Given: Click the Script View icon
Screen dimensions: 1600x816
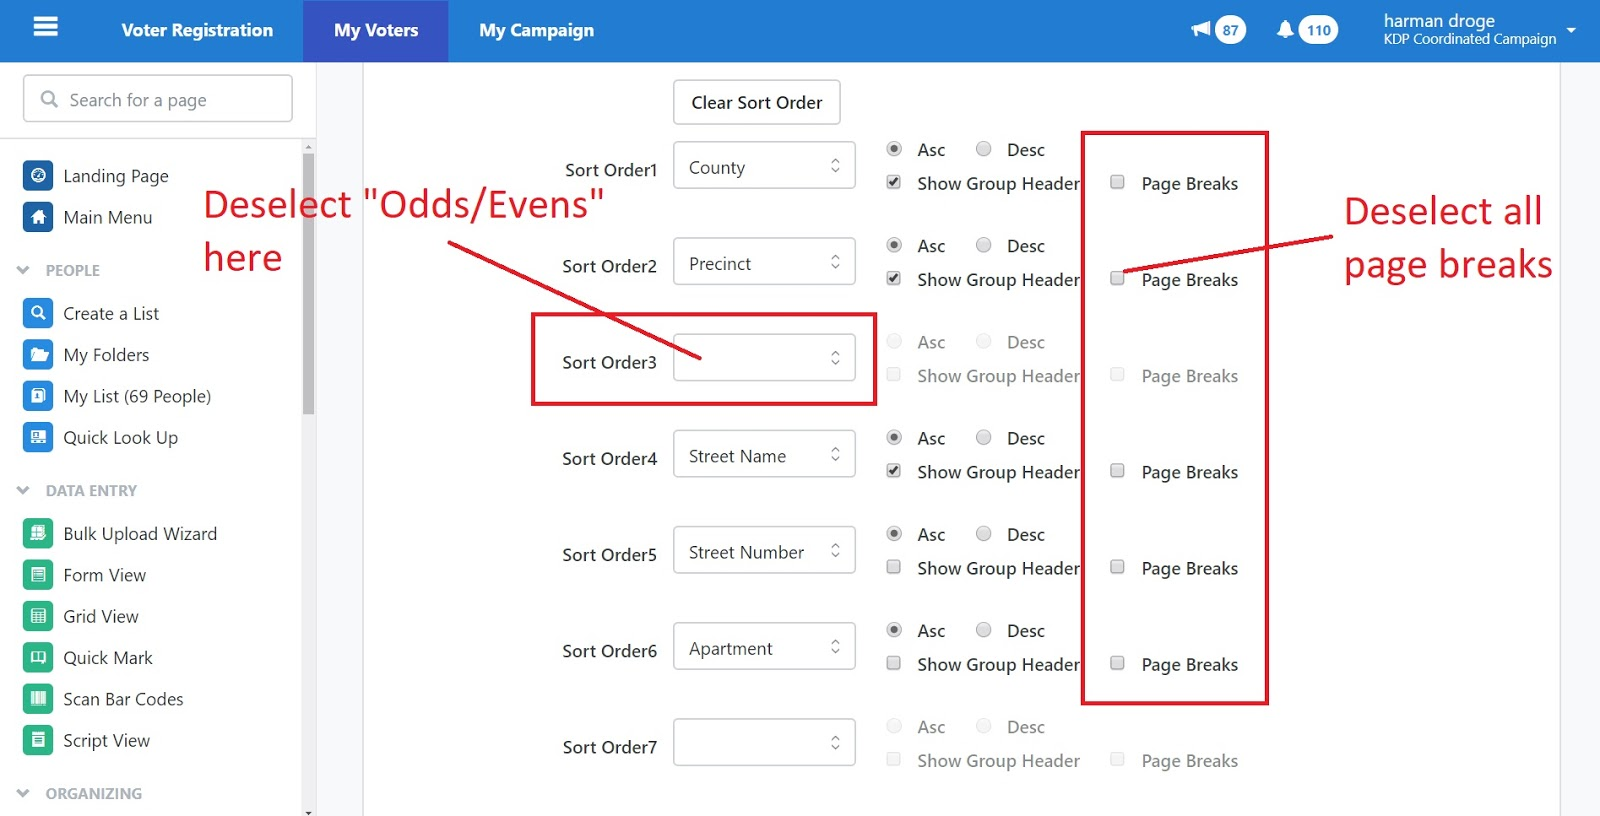Looking at the screenshot, I should point(38,740).
